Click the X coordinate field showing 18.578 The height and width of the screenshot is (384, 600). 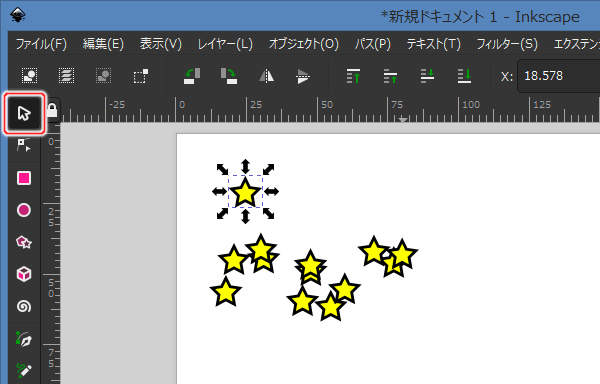pyautogui.click(x=559, y=76)
